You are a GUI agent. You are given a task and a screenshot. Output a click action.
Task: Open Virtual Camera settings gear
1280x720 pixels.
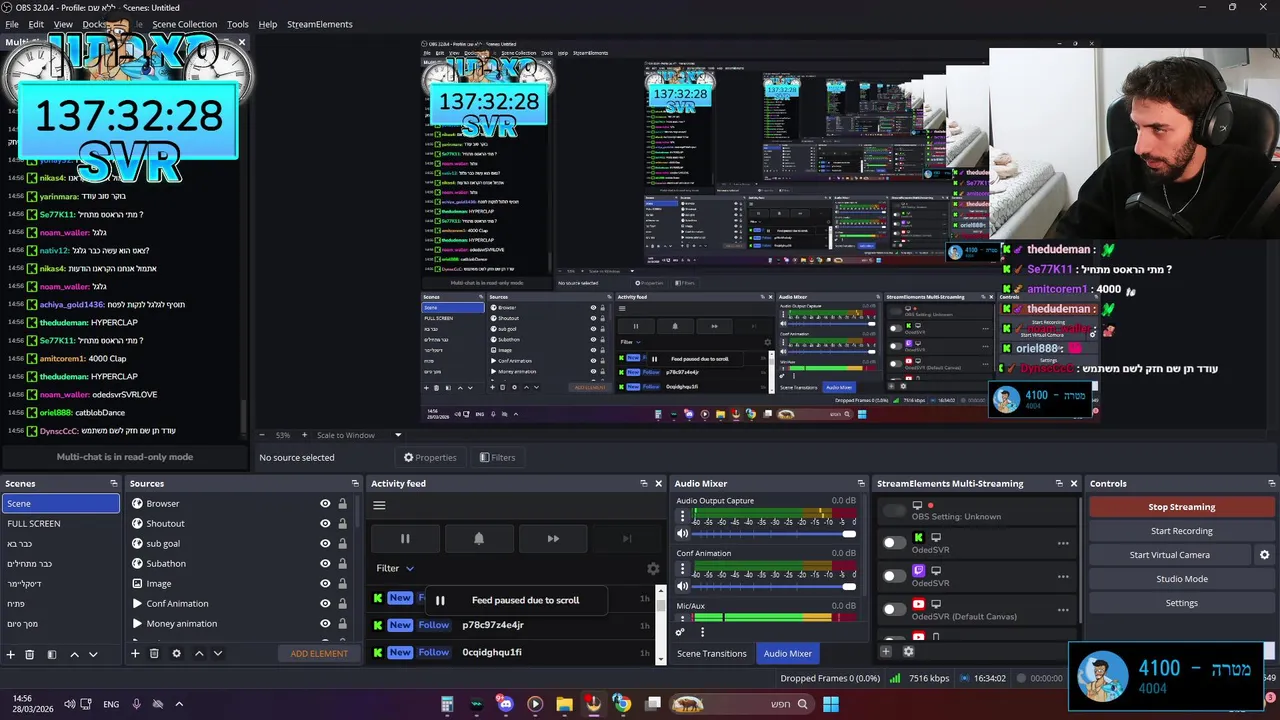click(x=1264, y=555)
